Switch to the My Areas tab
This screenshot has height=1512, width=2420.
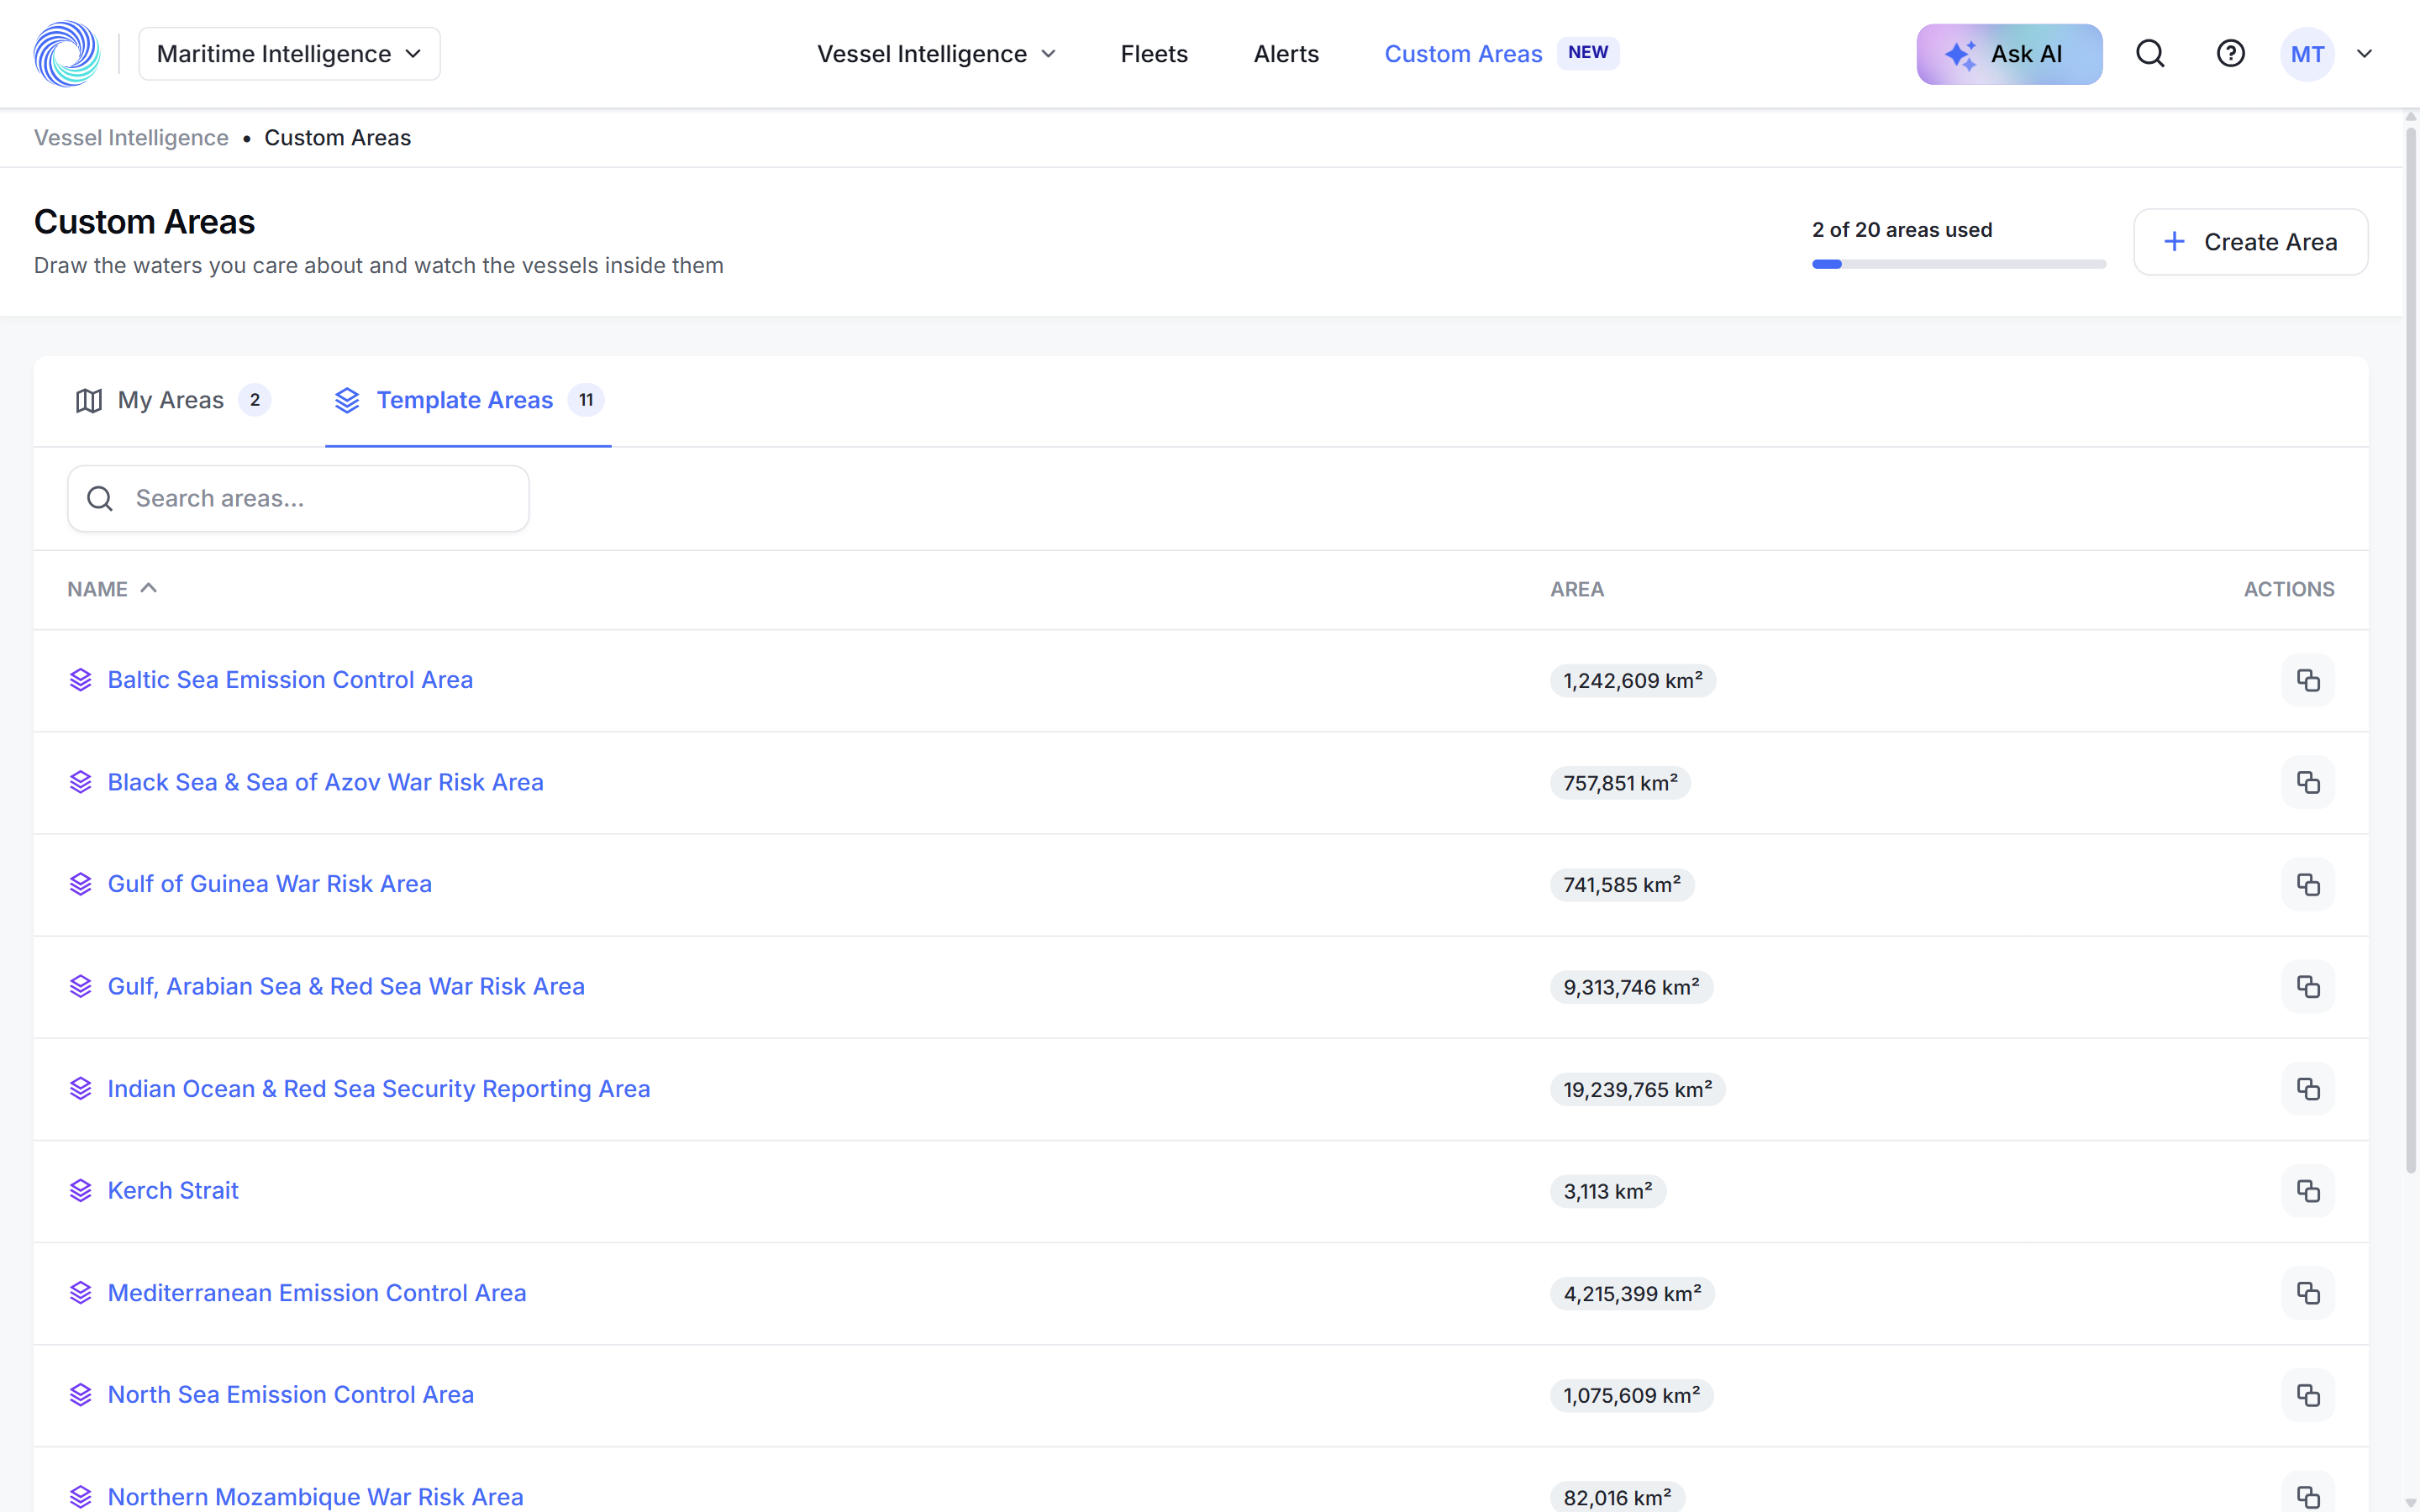pos(172,400)
